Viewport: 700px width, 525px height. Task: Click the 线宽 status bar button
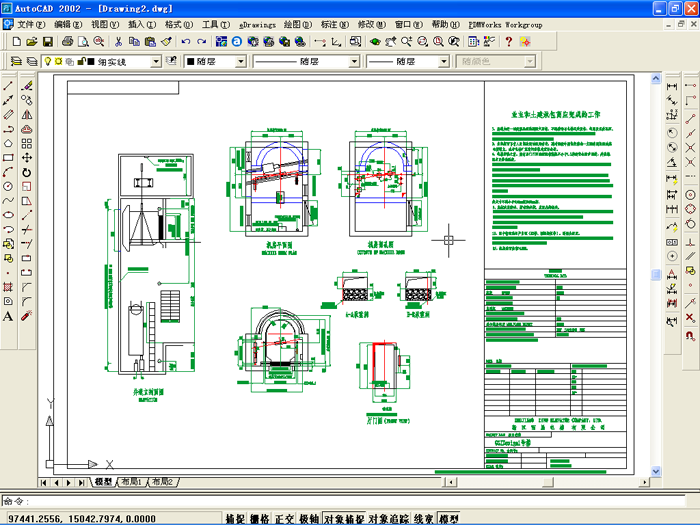tap(424, 518)
